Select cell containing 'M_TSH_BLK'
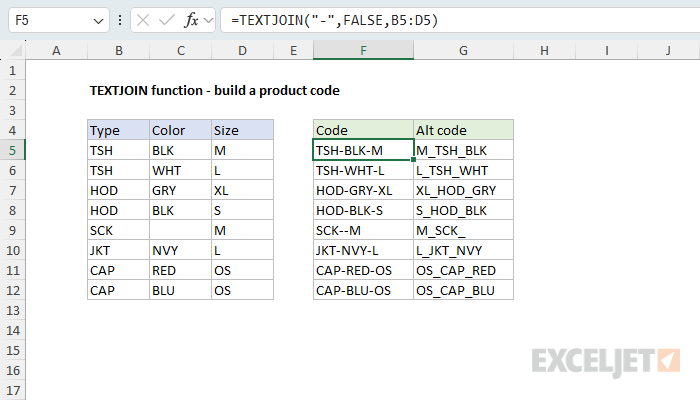Viewport: 700px width, 400px height. tap(463, 150)
